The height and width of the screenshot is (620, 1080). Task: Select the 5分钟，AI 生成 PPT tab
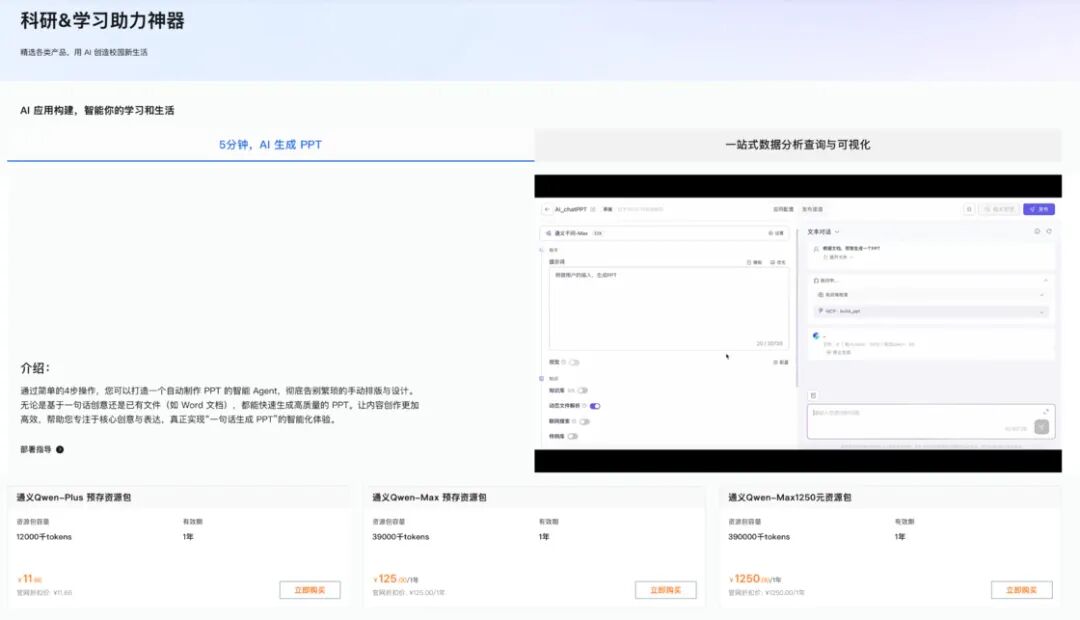[270, 145]
